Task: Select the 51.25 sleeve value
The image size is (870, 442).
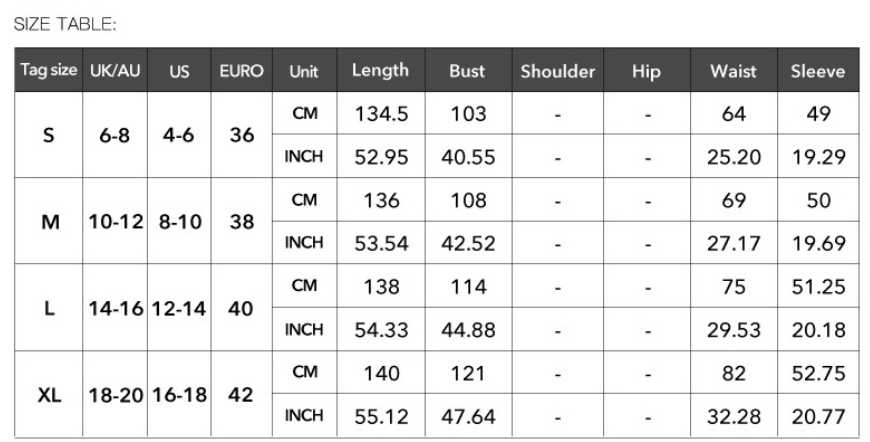Action: 818,286
